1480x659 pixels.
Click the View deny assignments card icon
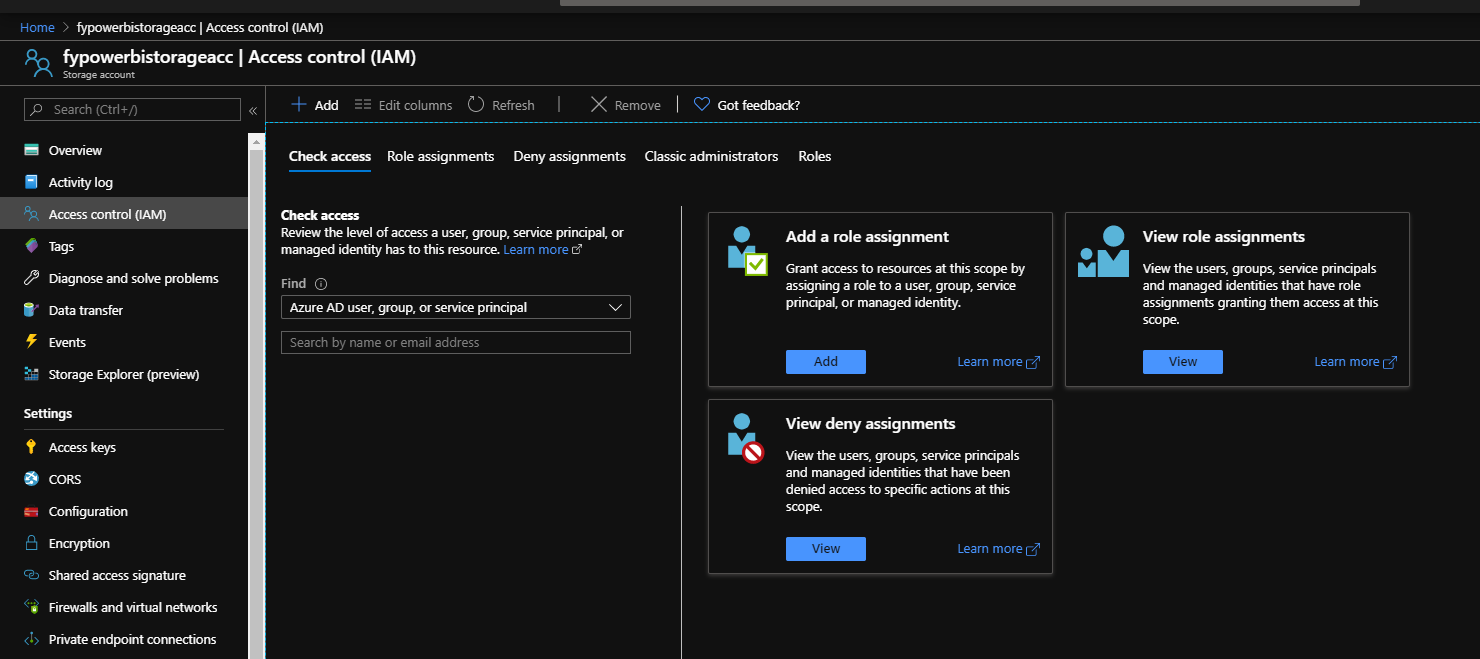(747, 438)
